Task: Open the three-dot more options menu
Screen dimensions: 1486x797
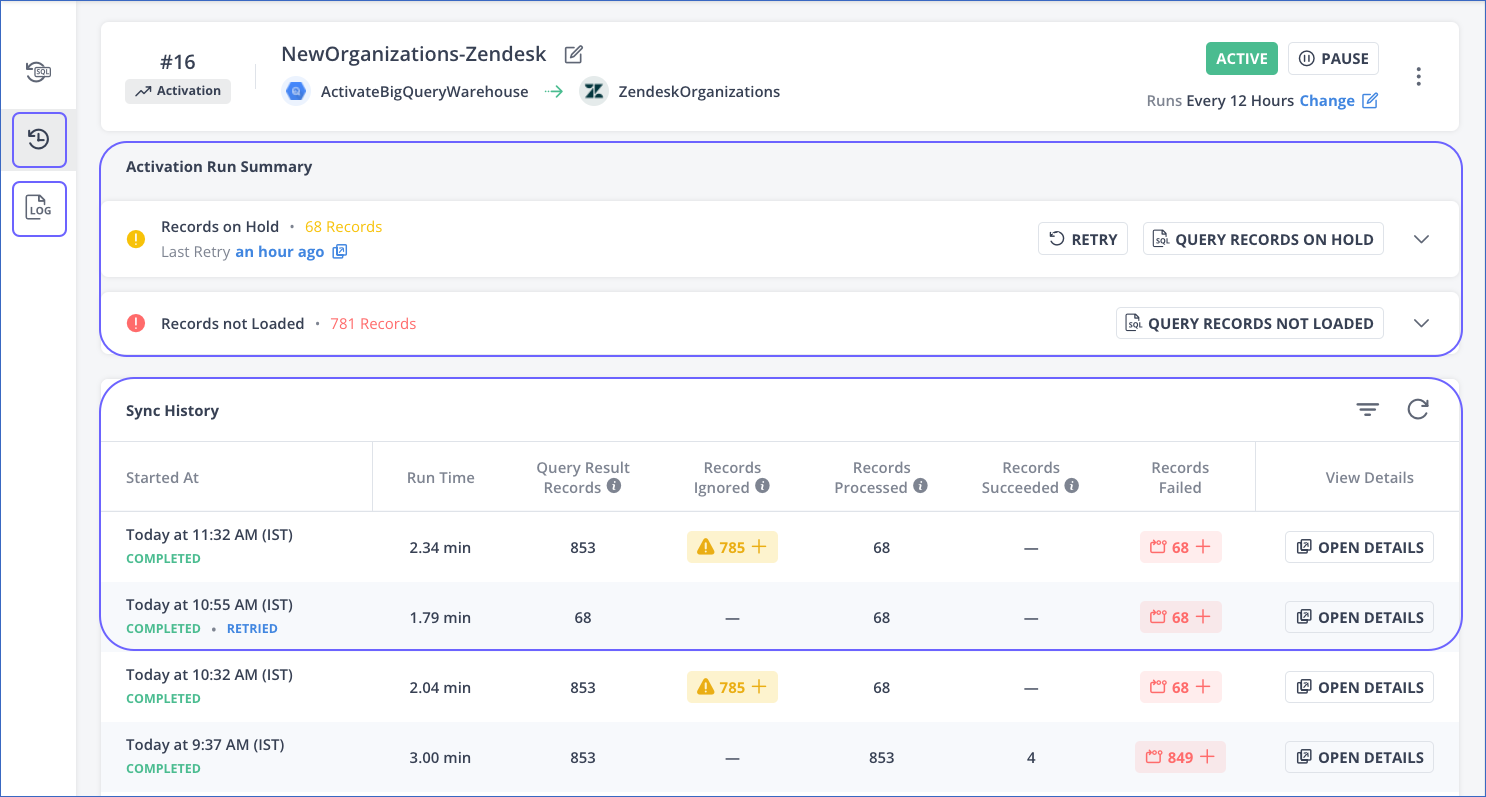Action: [1418, 76]
